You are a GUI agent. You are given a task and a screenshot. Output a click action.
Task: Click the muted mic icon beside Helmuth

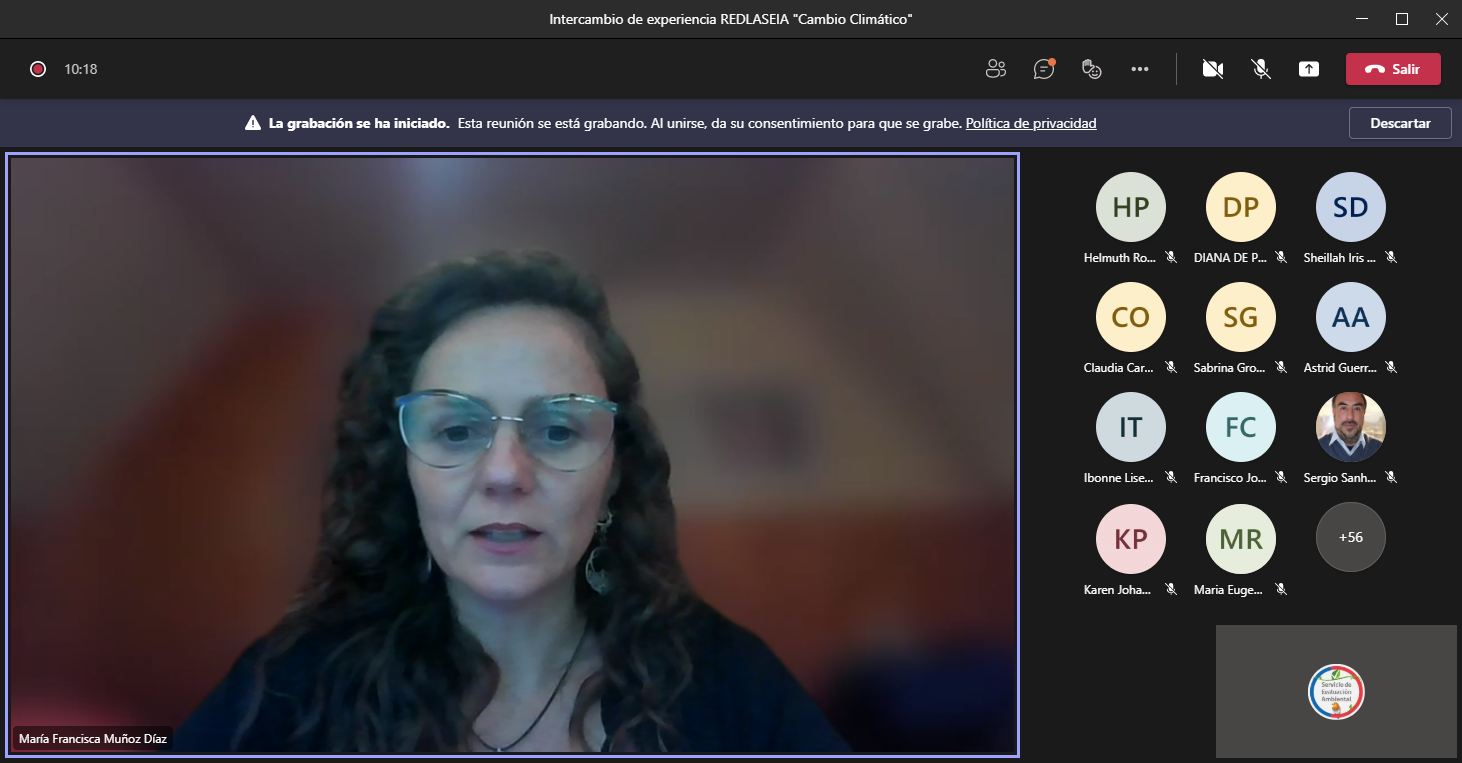point(1171,257)
